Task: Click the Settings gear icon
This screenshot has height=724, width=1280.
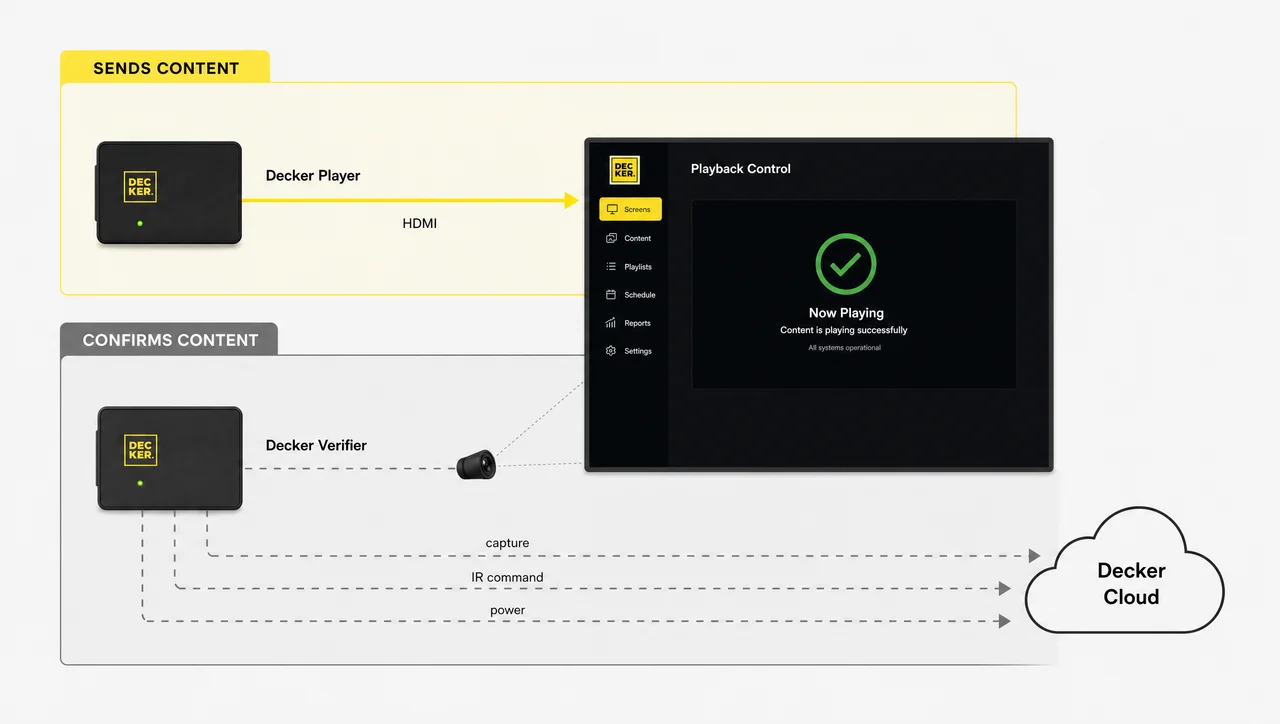Action: click(x=611, y=351)
